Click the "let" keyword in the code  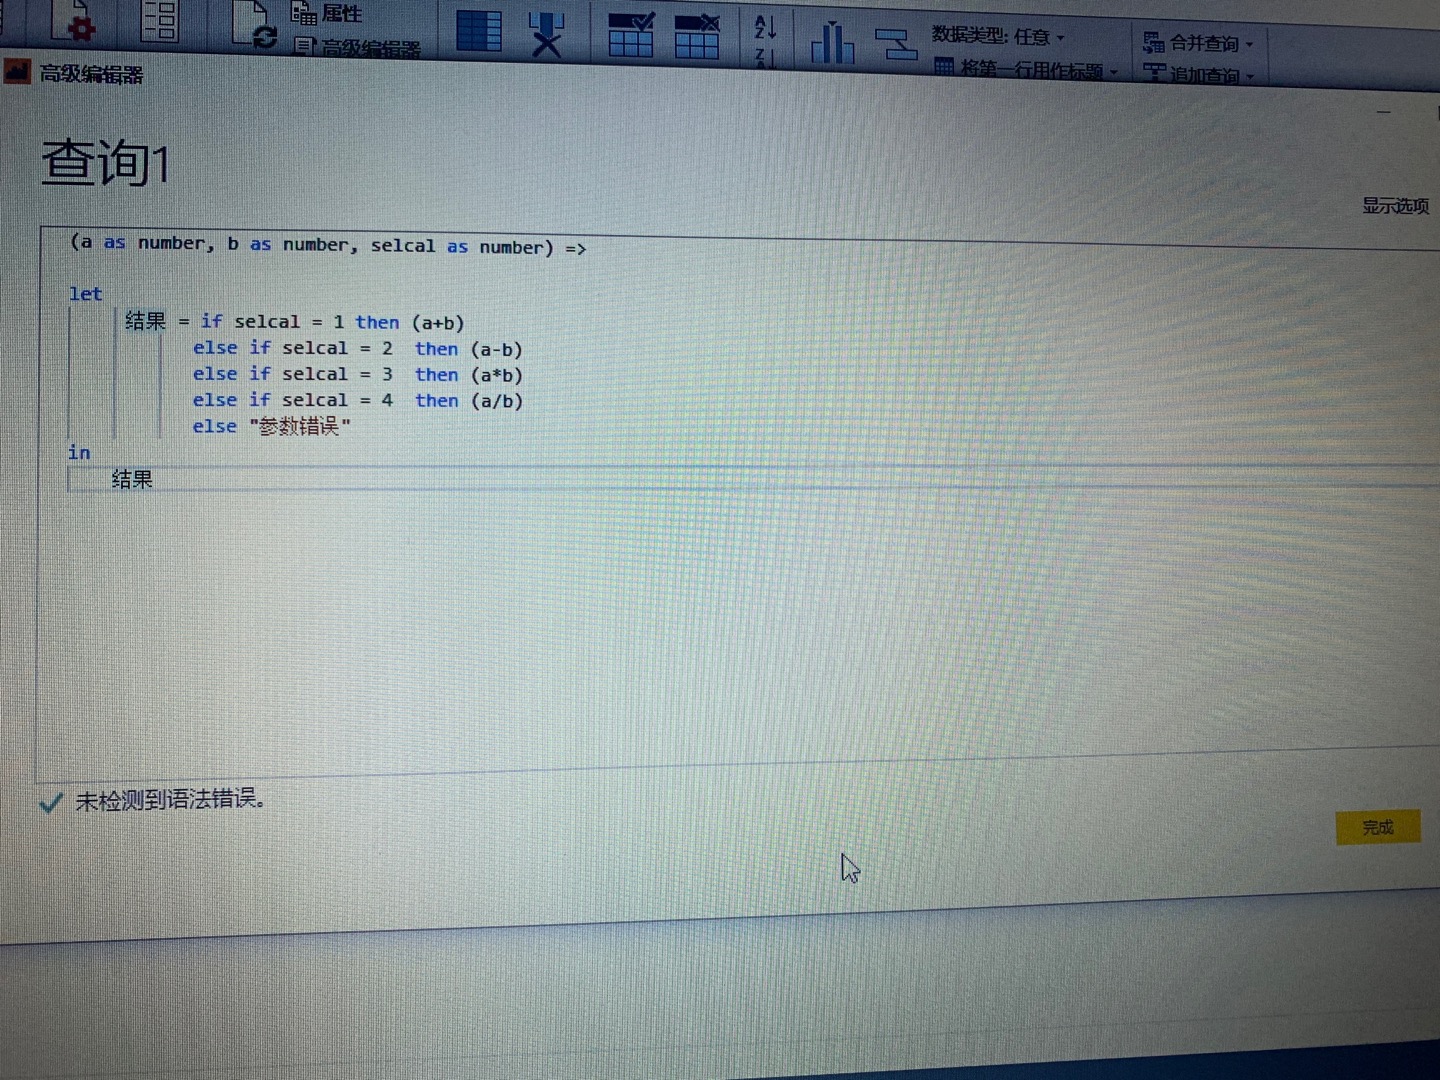click(85, 294)
